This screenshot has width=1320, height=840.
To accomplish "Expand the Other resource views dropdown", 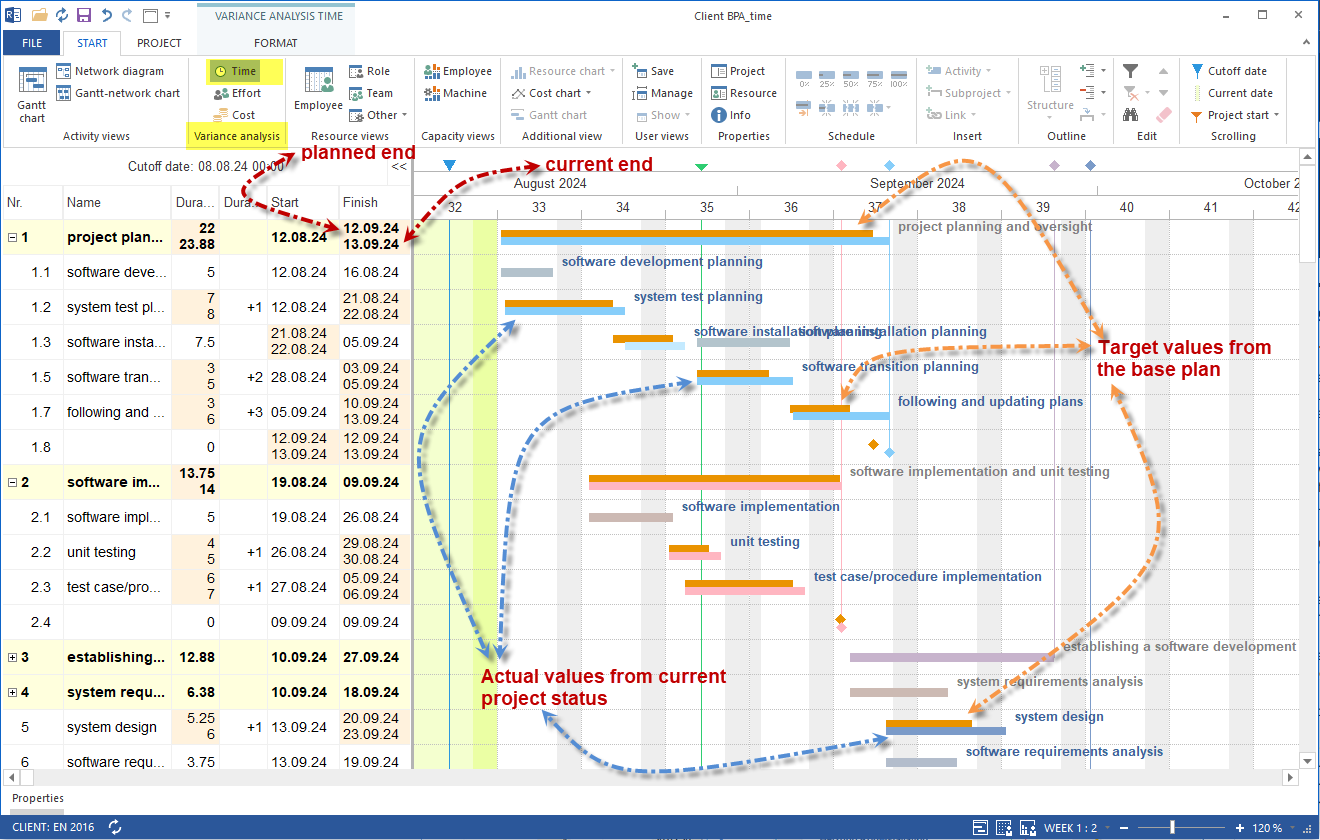I will tap(378, 115).
